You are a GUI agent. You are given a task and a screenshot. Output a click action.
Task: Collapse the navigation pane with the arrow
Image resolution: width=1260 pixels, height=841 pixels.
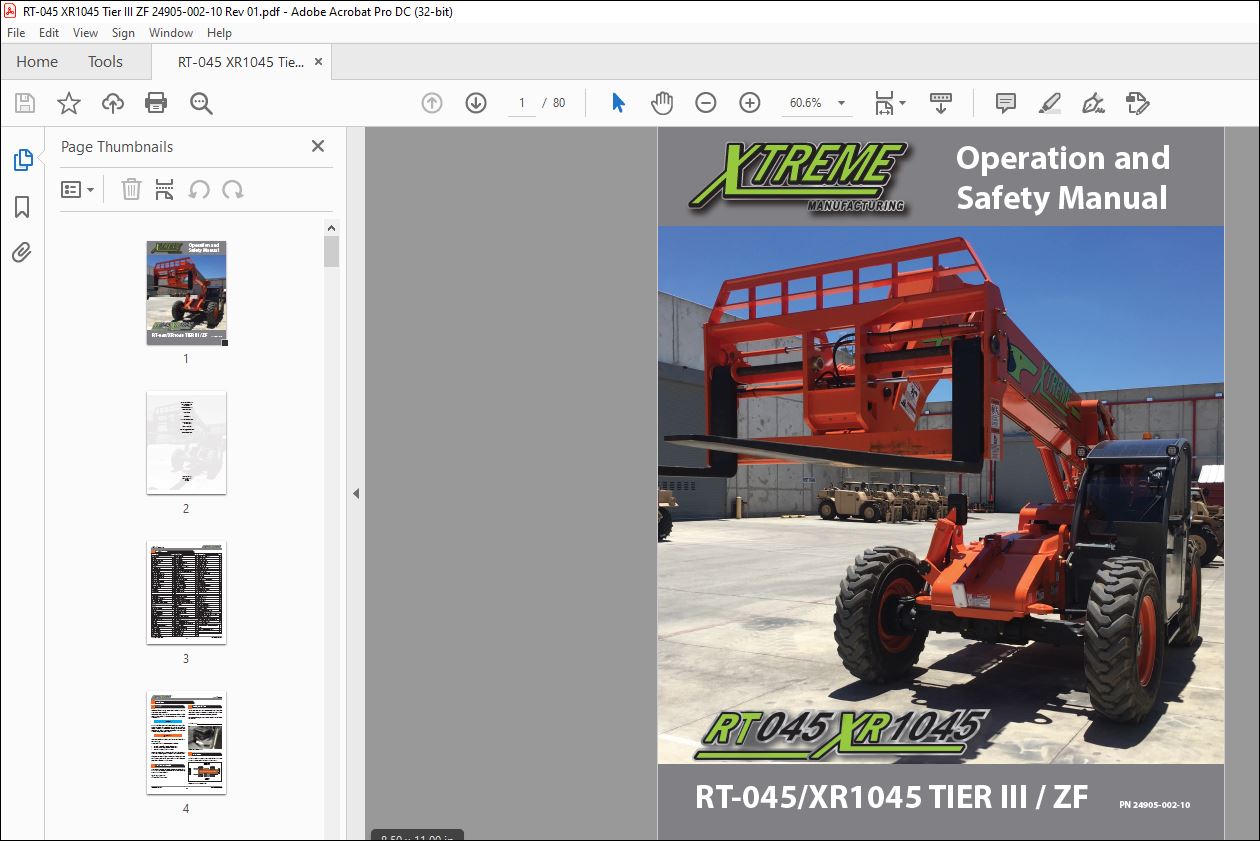tap(355, 493)
